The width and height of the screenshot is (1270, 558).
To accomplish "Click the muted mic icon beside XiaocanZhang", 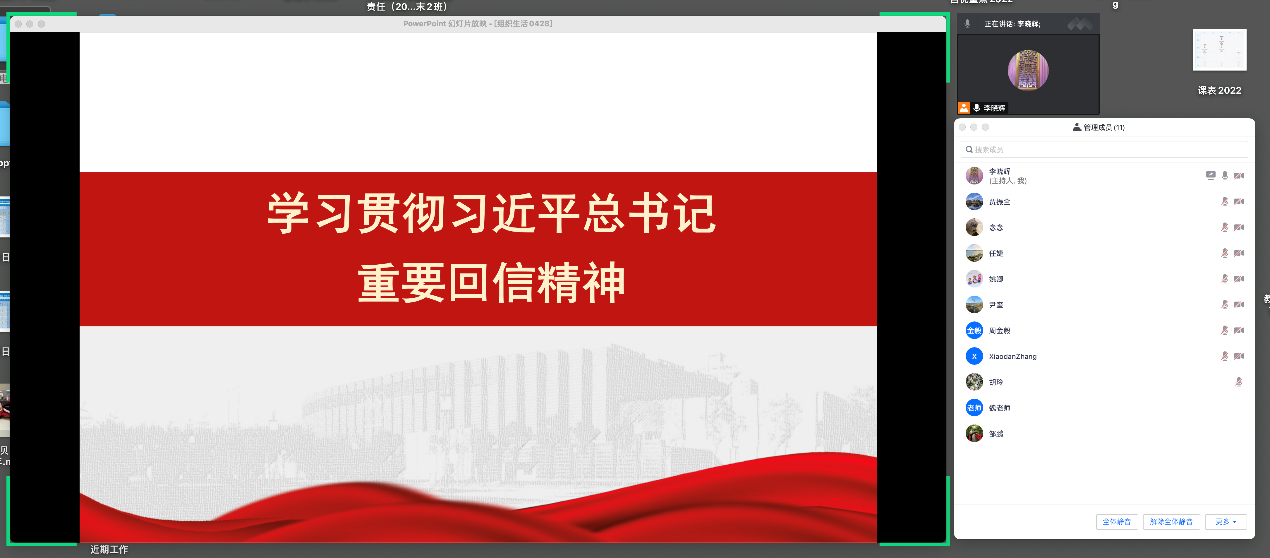I will [x=1225, y=356].
